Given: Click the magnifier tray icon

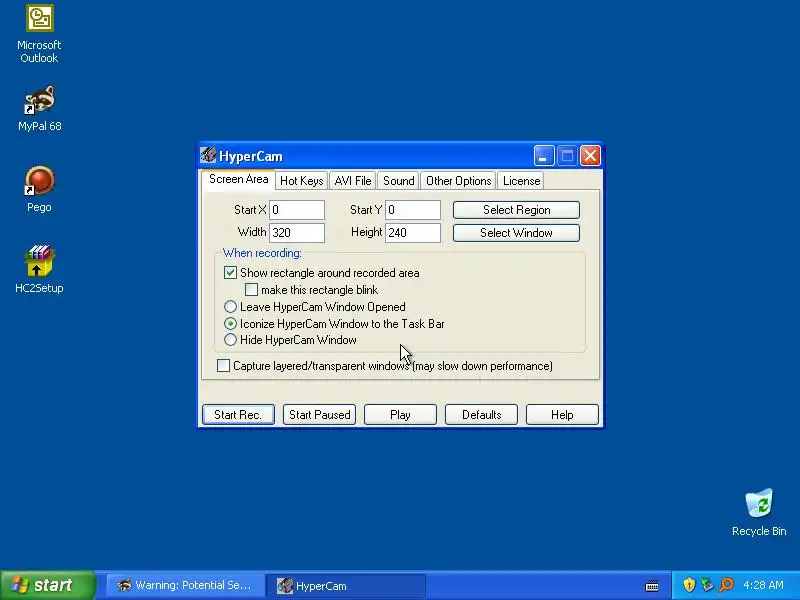Looking at the screenshot, I should point(726,585).
